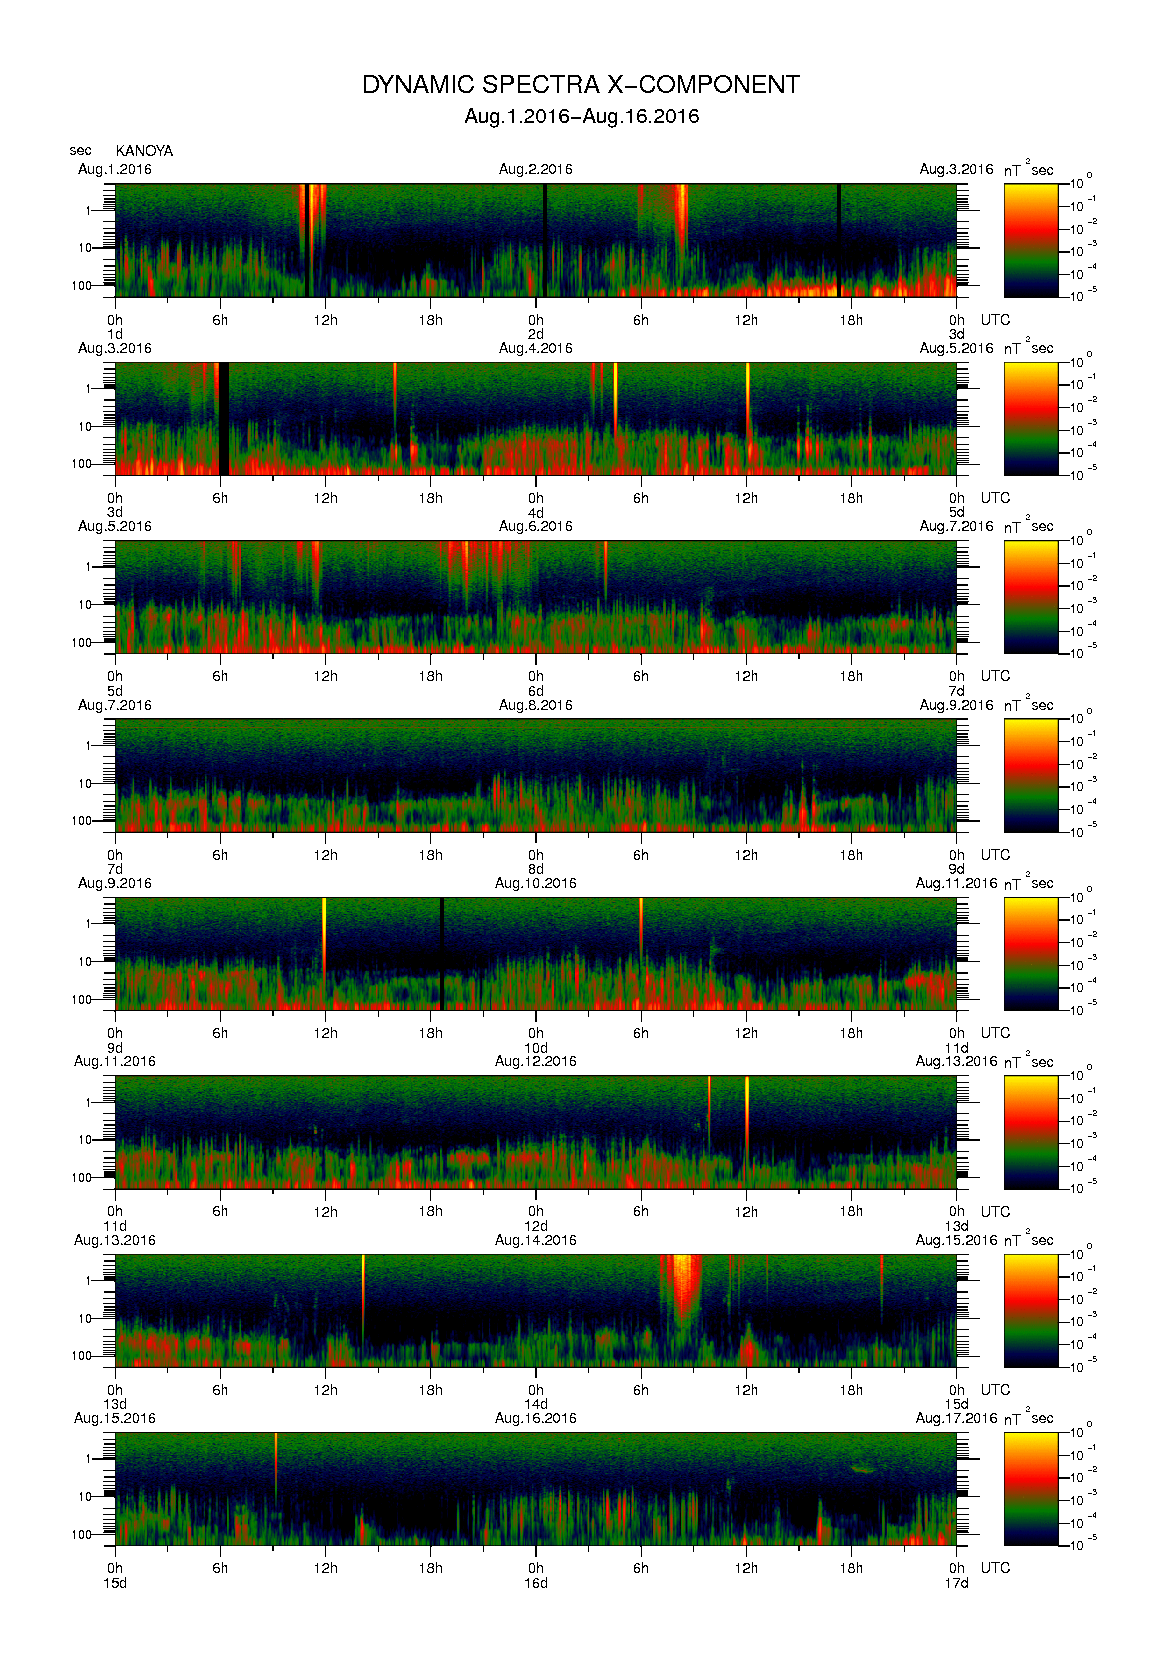Select the spectrogram panel spanning Aug.7 to Aug.9
The height and width of the screenshot is (1679, 1165).
[x=536, y=775]
